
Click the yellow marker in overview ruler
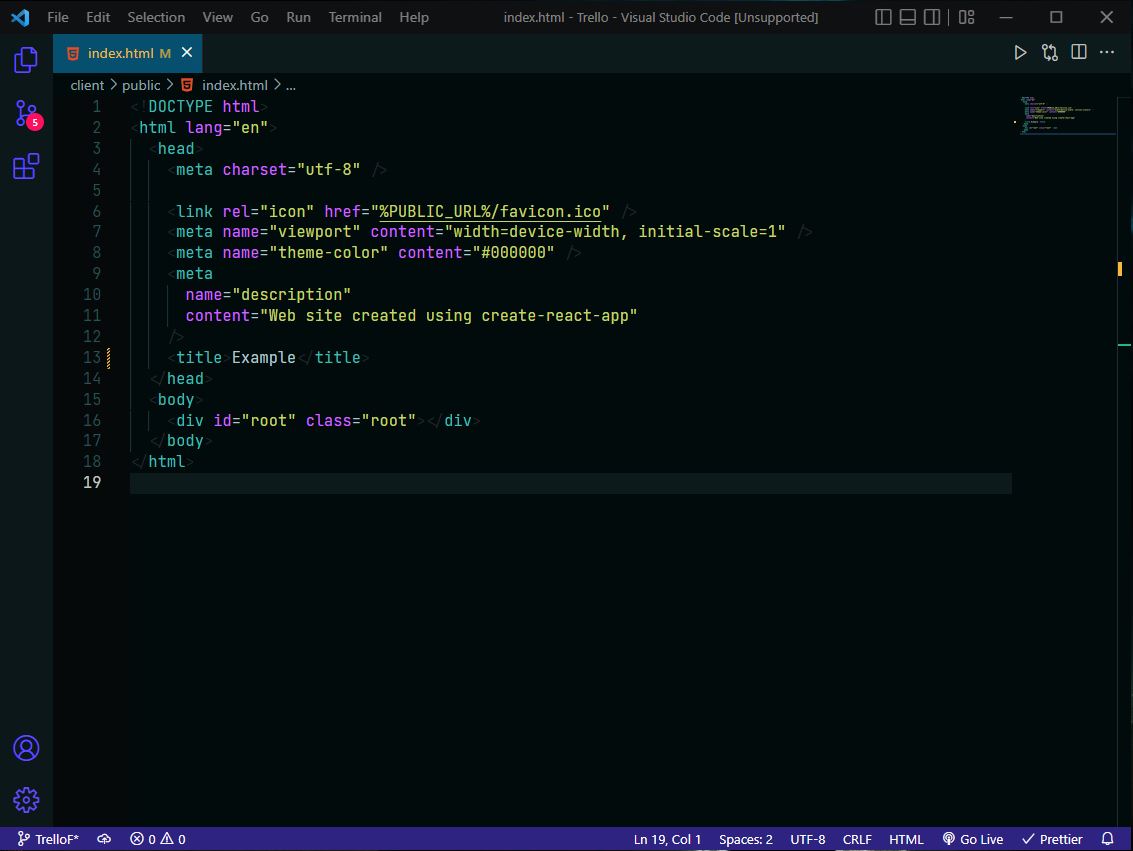[1120, 269]
